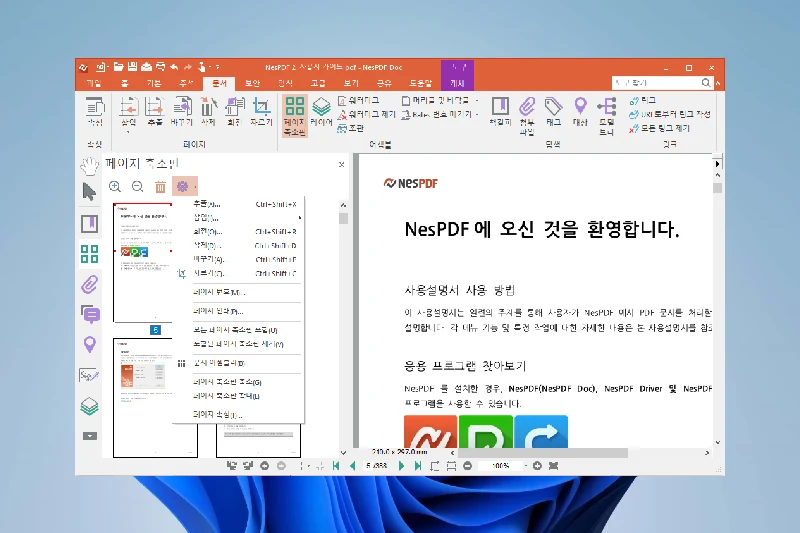Click the zoom out minus button in the status bar
This screenshot has width=800, height=533.
[467, 466]
